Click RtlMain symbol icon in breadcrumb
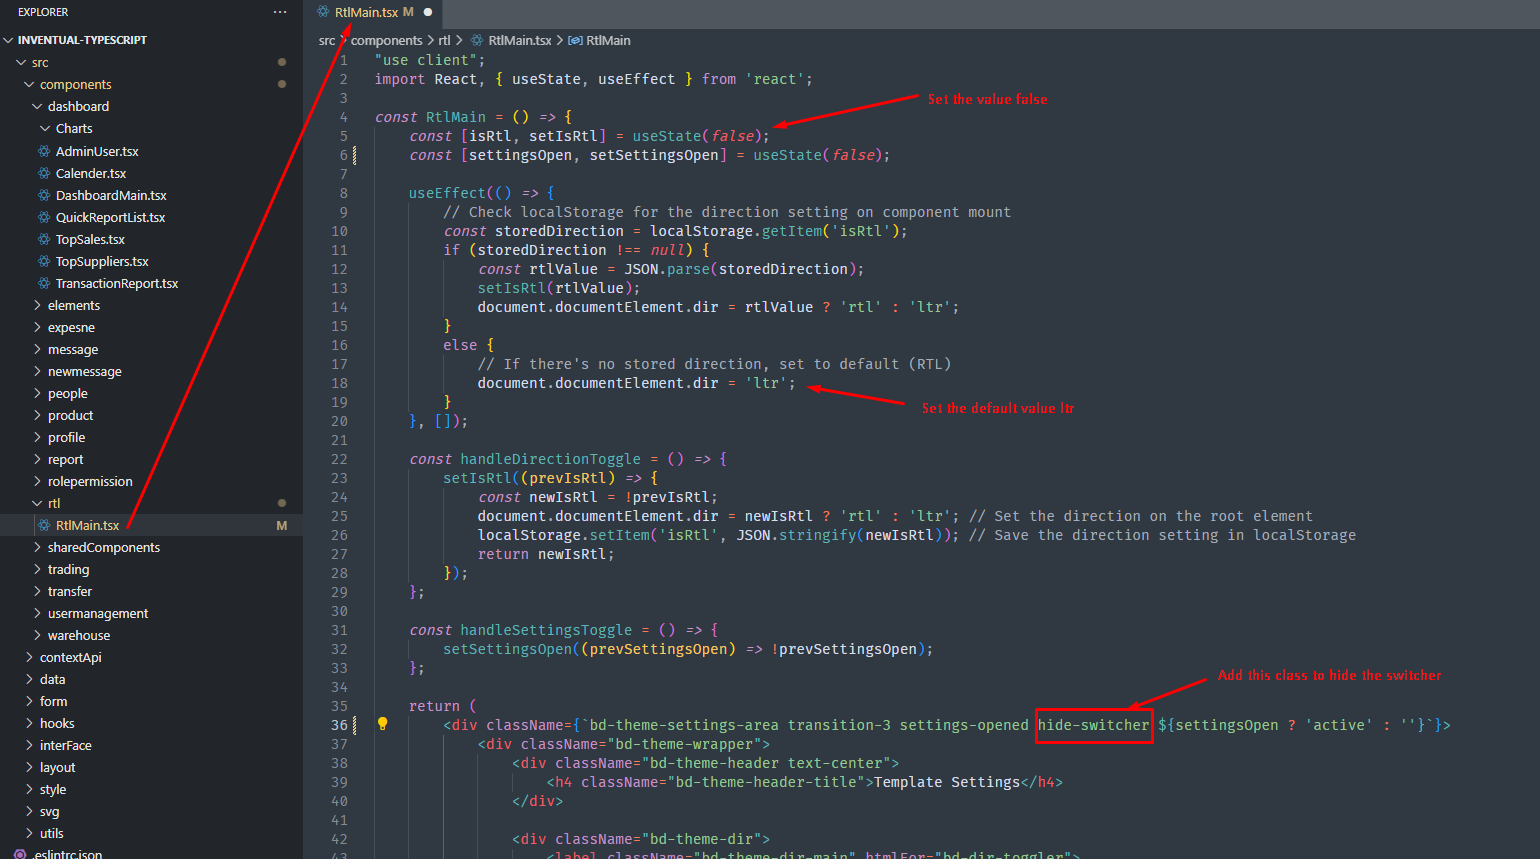The width and height of the screenshot is (1540, 859). pyautogui.click(x=575, y=41)
